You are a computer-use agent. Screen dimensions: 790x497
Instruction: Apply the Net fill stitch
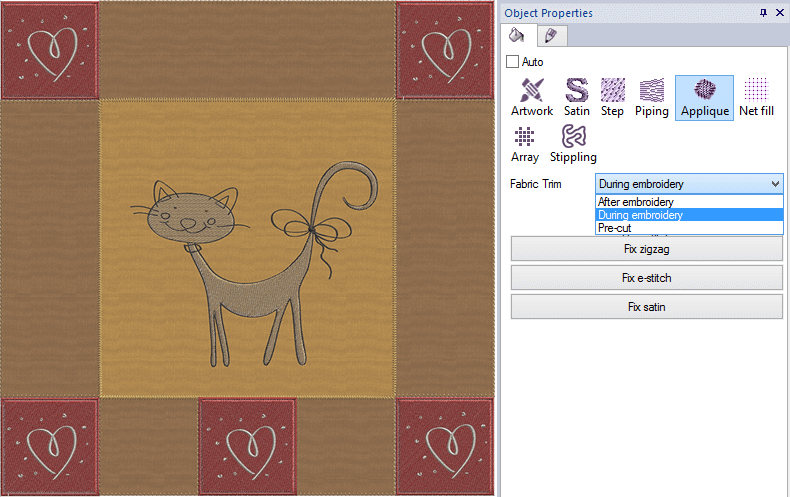(x=756, y=97)
